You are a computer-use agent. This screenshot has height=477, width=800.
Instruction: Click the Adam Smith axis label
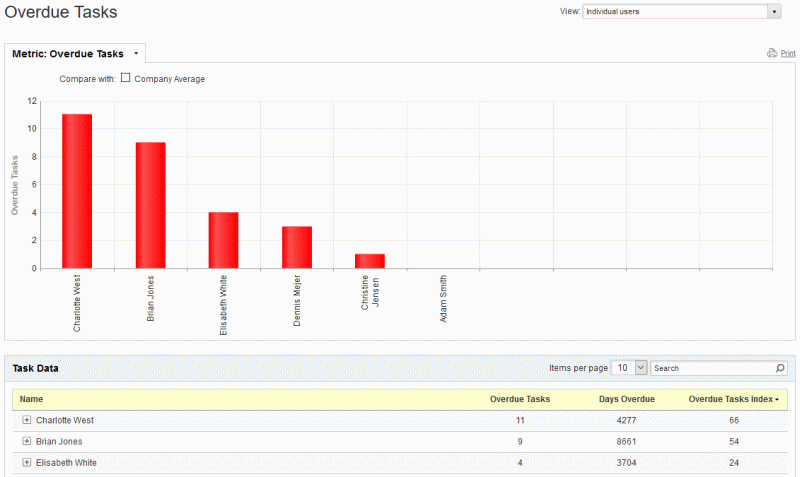(x=443, y=298)
